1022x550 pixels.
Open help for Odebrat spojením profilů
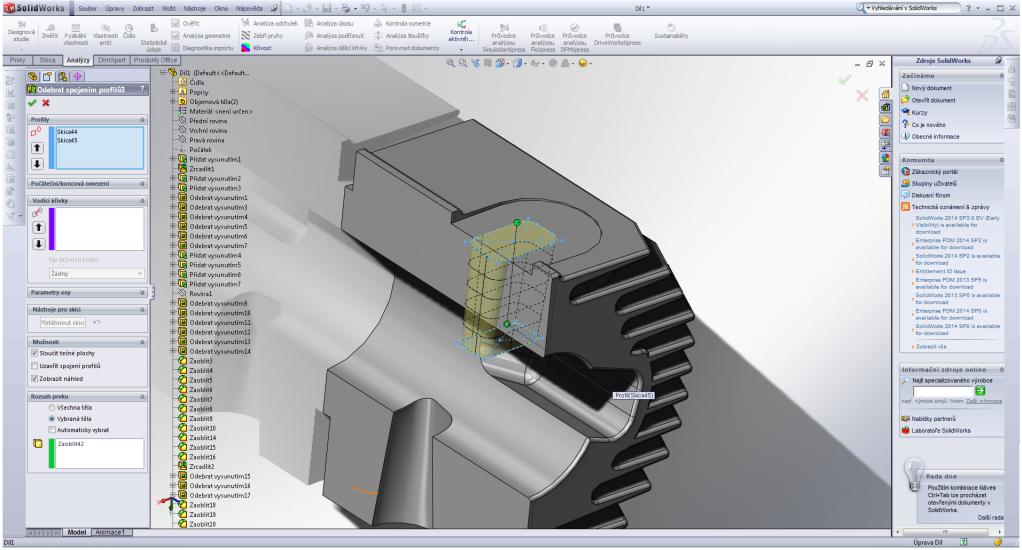[143, 90]
